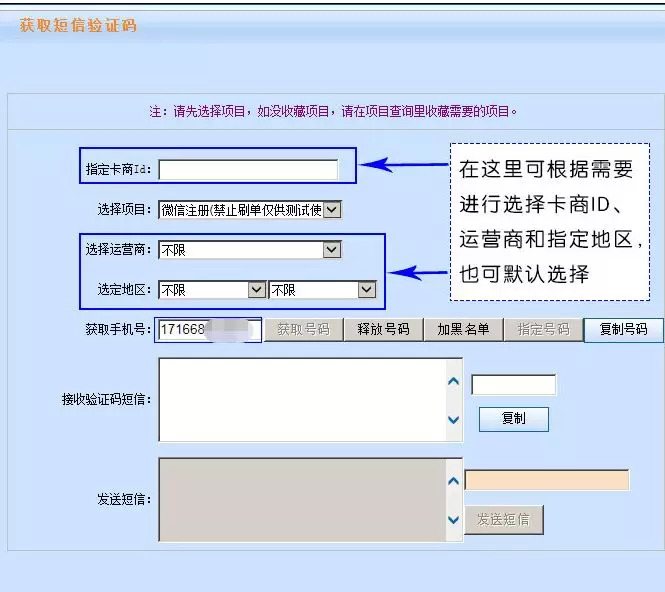Click the 获取手机号: label
The width and height of the screenshot is (665, 592).
(118, 329)
